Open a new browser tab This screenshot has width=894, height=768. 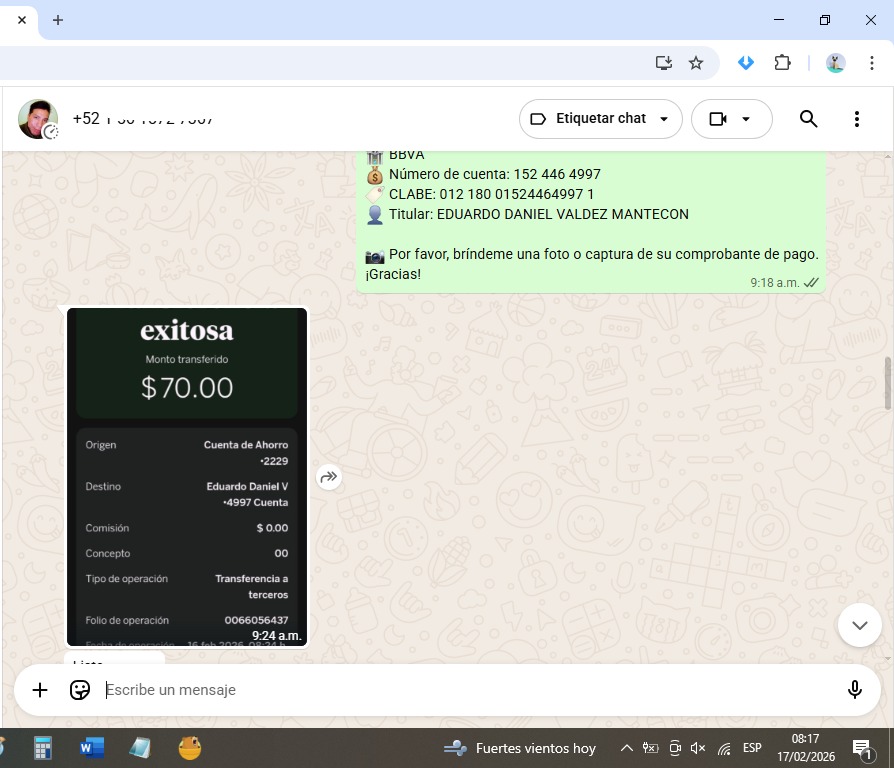(x=58, y=20)
